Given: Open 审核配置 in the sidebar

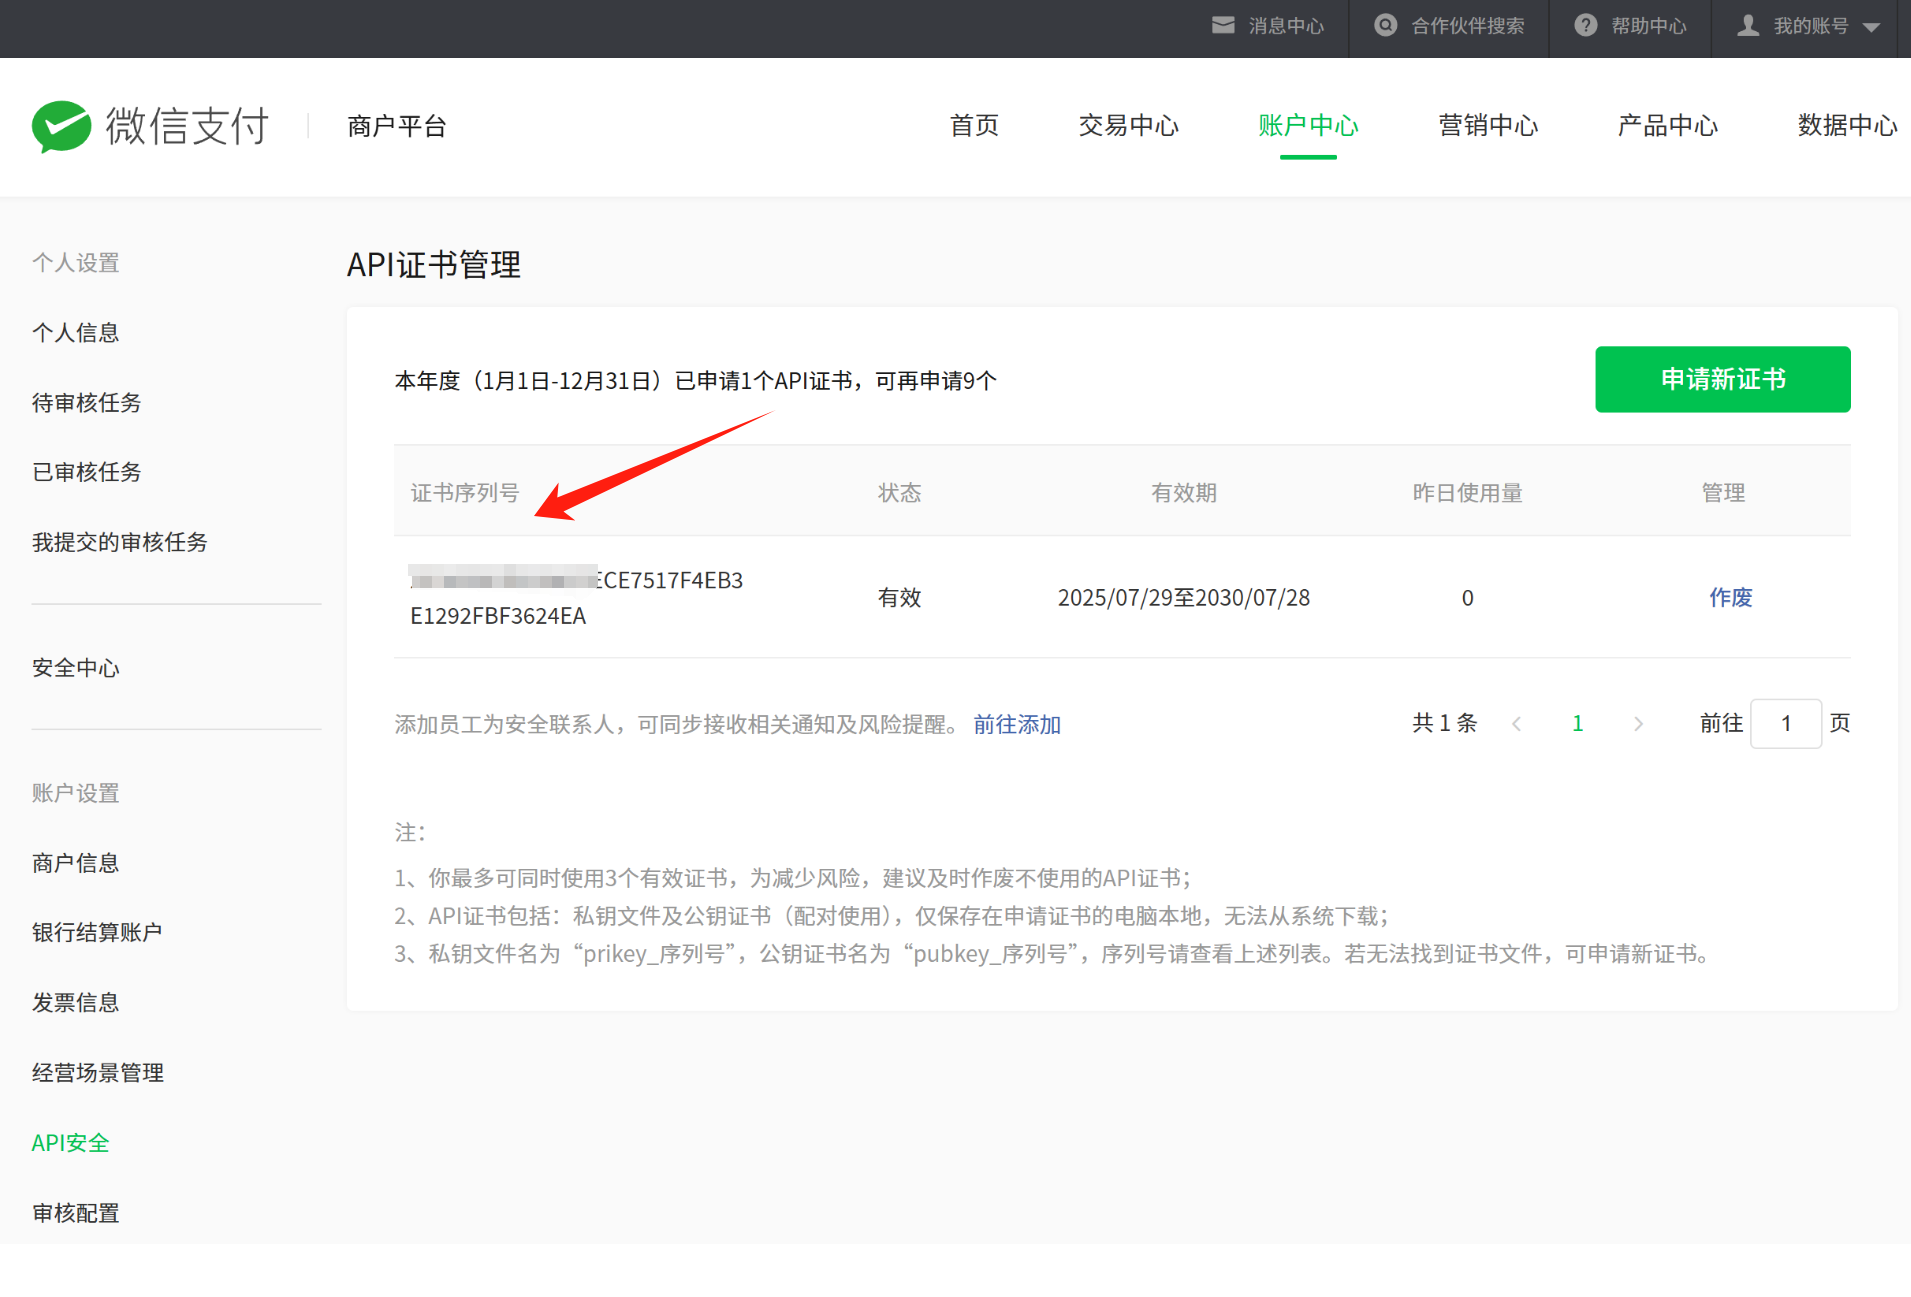Looking at the screenshot, I should (76, 1213).
